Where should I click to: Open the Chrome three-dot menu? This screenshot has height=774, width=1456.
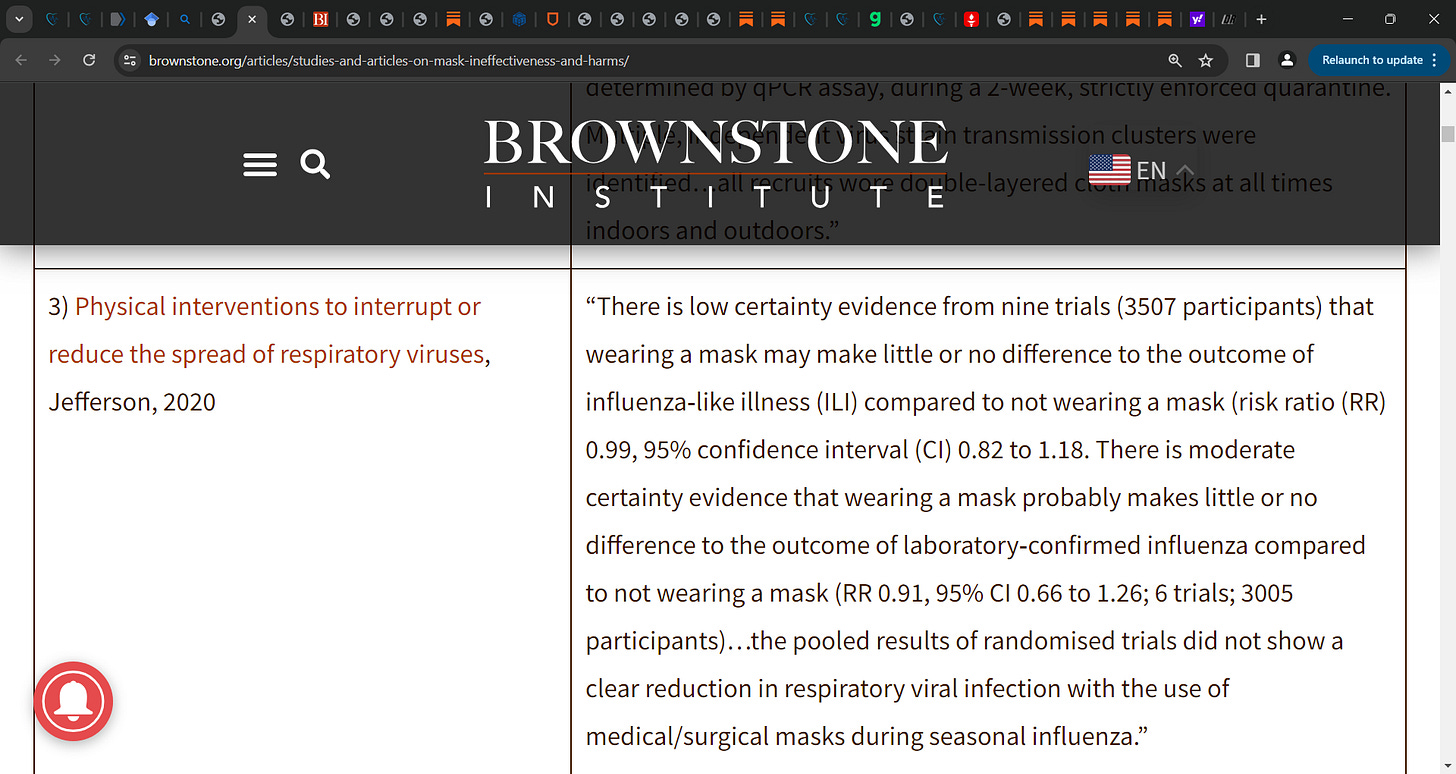[x=1436, y=60]
